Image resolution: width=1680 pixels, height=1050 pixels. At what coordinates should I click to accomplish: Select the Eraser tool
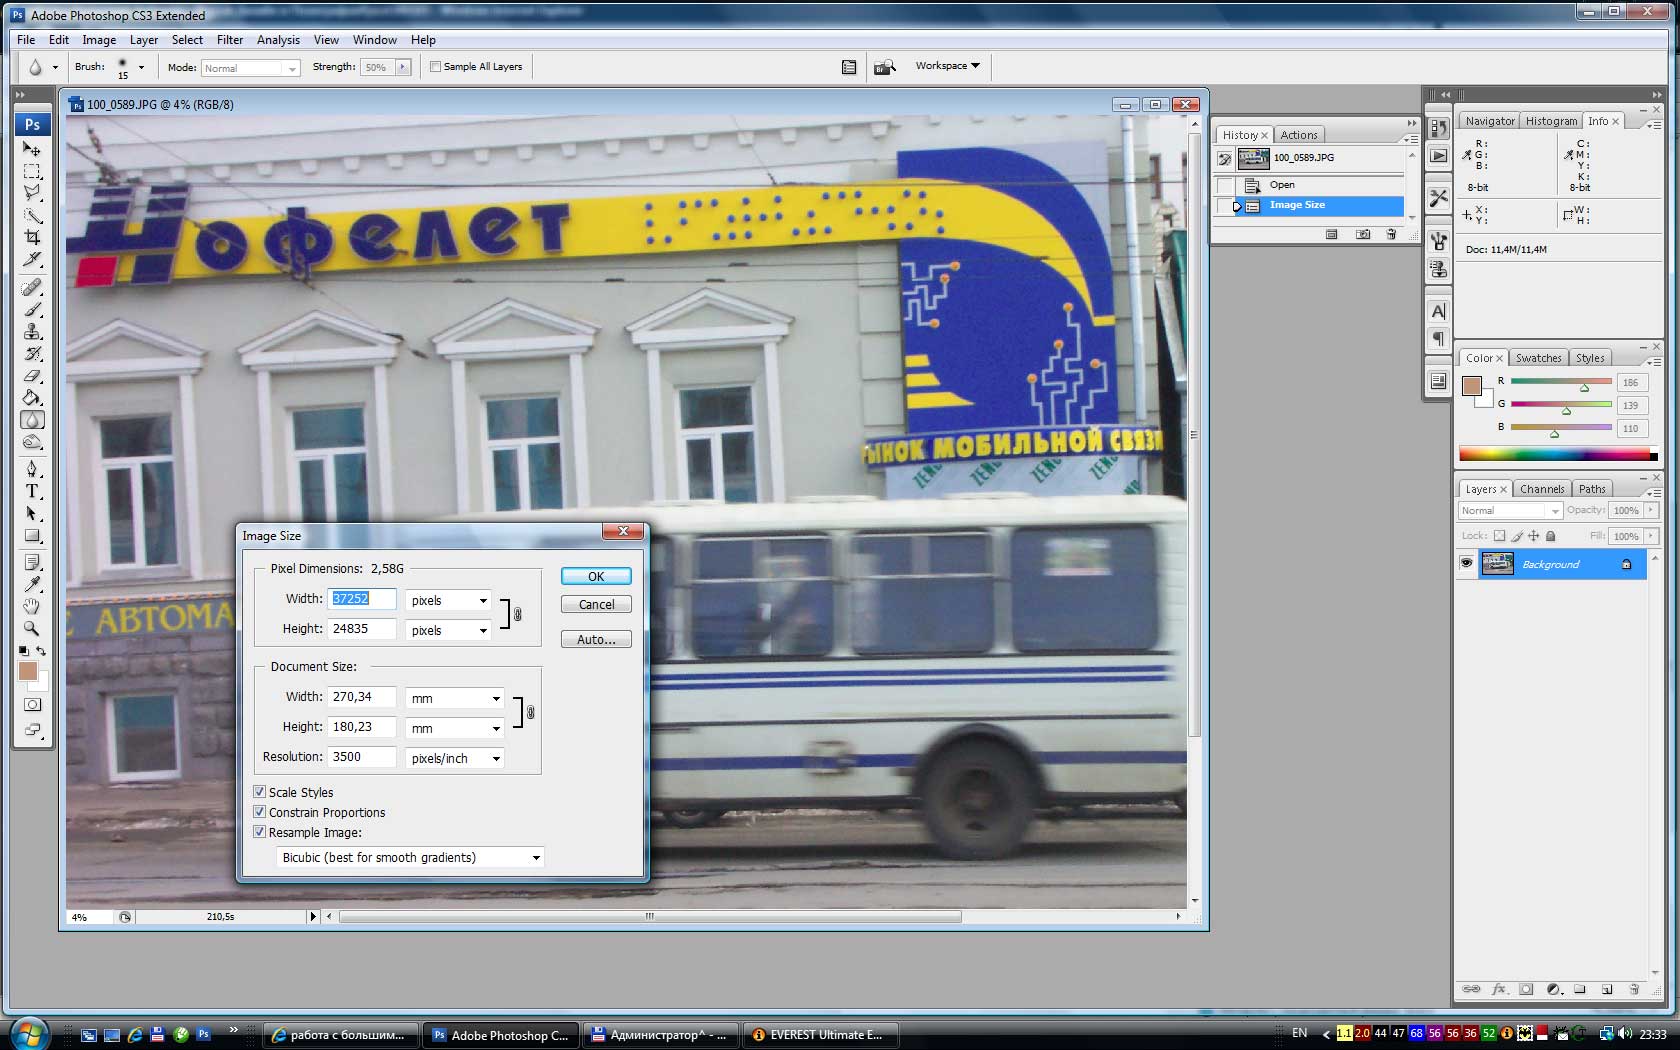coord(32,376)
